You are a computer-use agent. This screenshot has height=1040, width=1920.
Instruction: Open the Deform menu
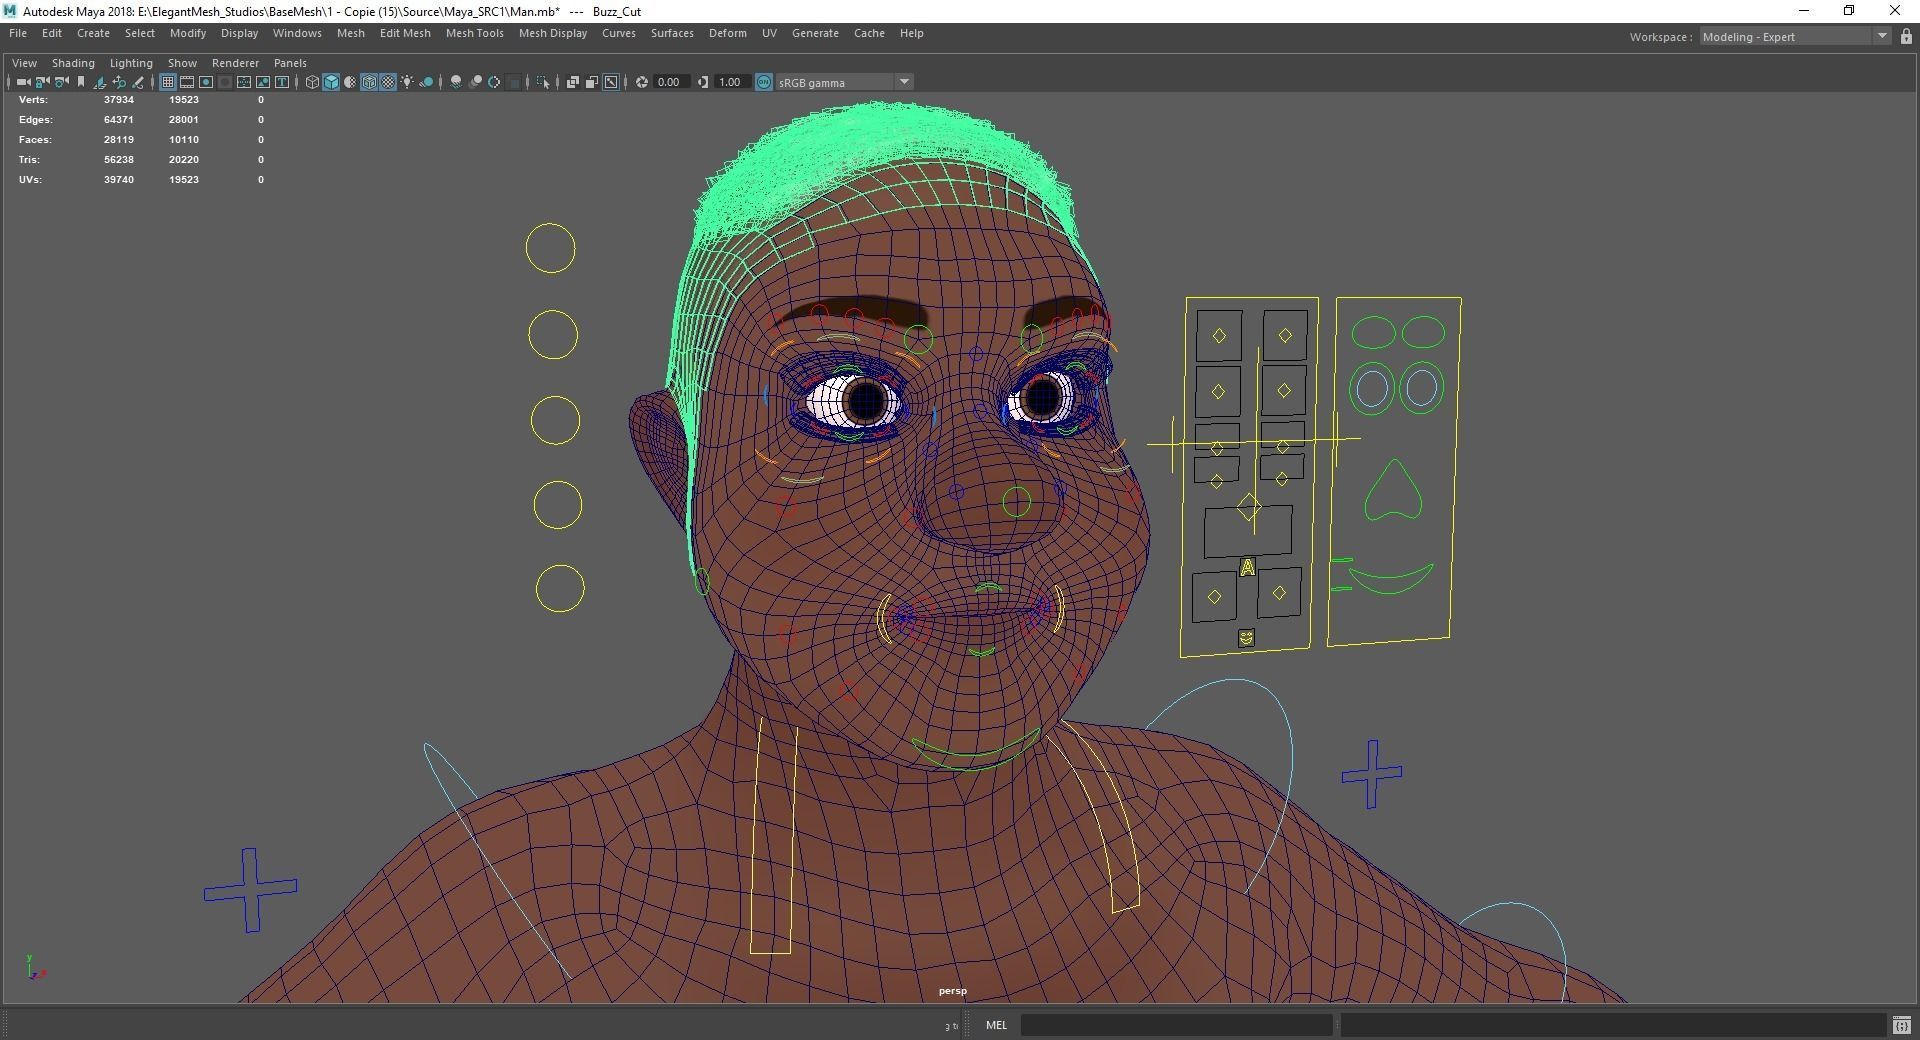click(x=727, y=33)
